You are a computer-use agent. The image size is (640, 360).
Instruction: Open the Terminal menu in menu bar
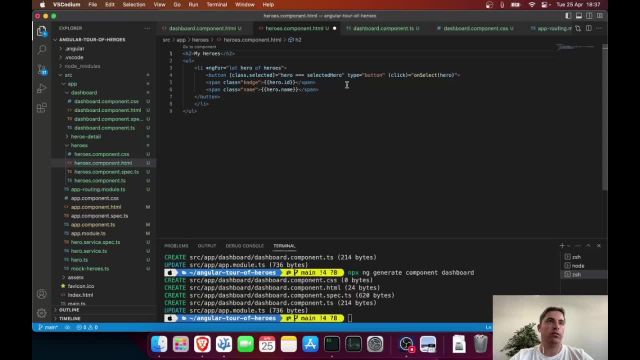pyautogui.click(x=217, y=4)
